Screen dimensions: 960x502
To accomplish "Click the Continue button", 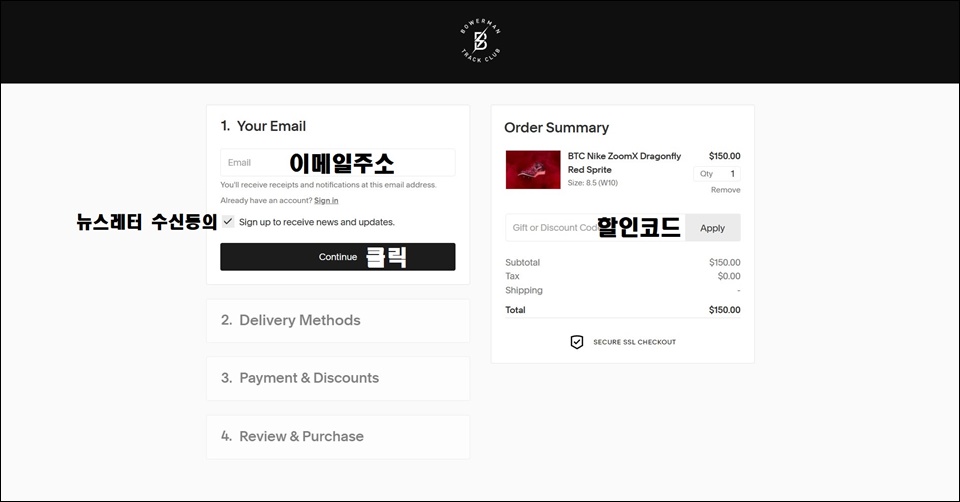I will tap(338, 257).
